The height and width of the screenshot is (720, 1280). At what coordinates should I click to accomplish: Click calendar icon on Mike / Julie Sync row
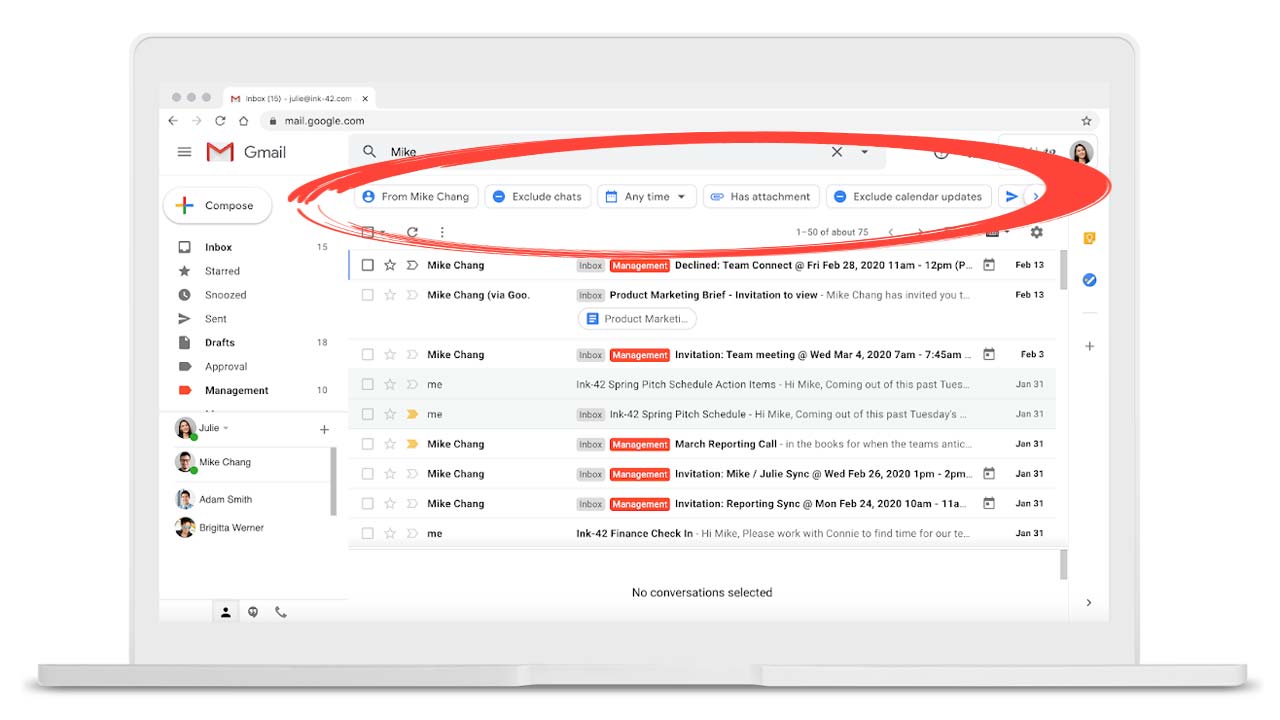[989, 474]
